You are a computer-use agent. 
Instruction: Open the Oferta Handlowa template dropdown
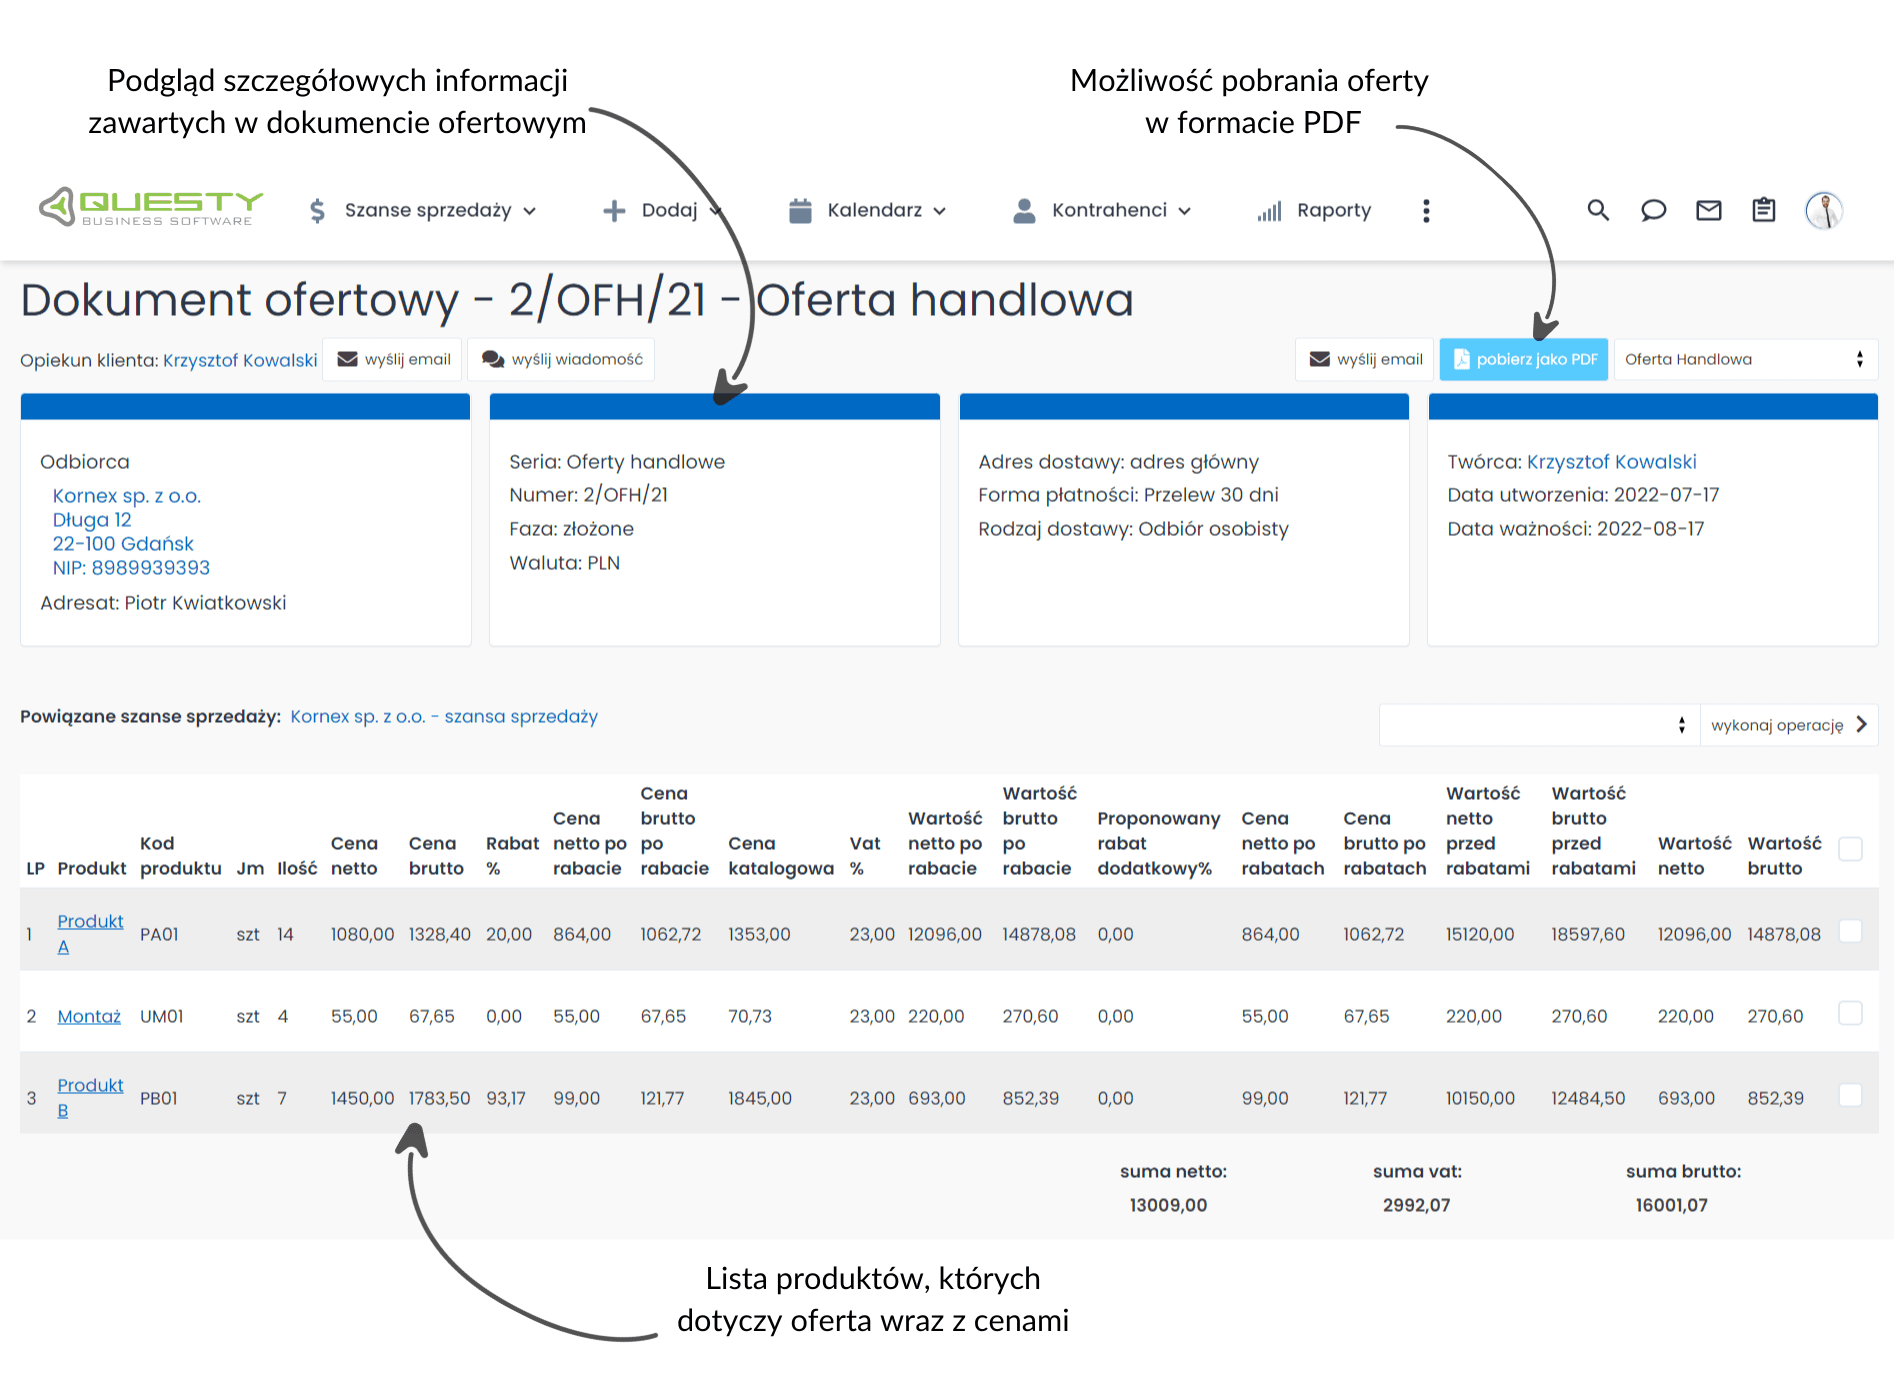point(1745,359)
